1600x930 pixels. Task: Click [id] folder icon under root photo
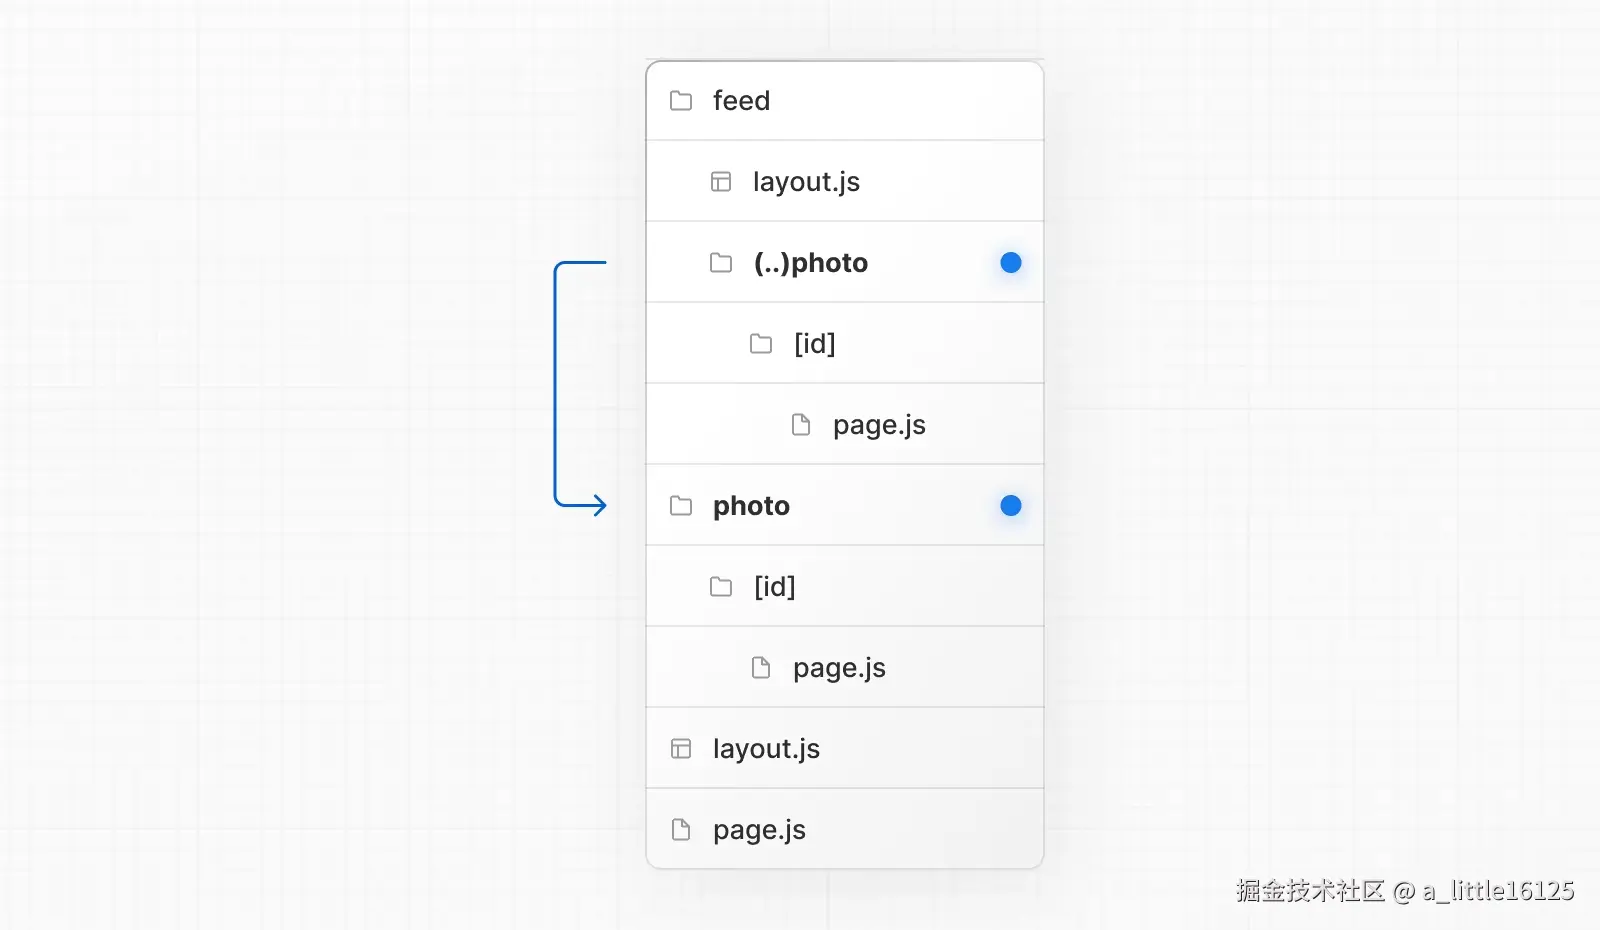(x=721, y=587)
